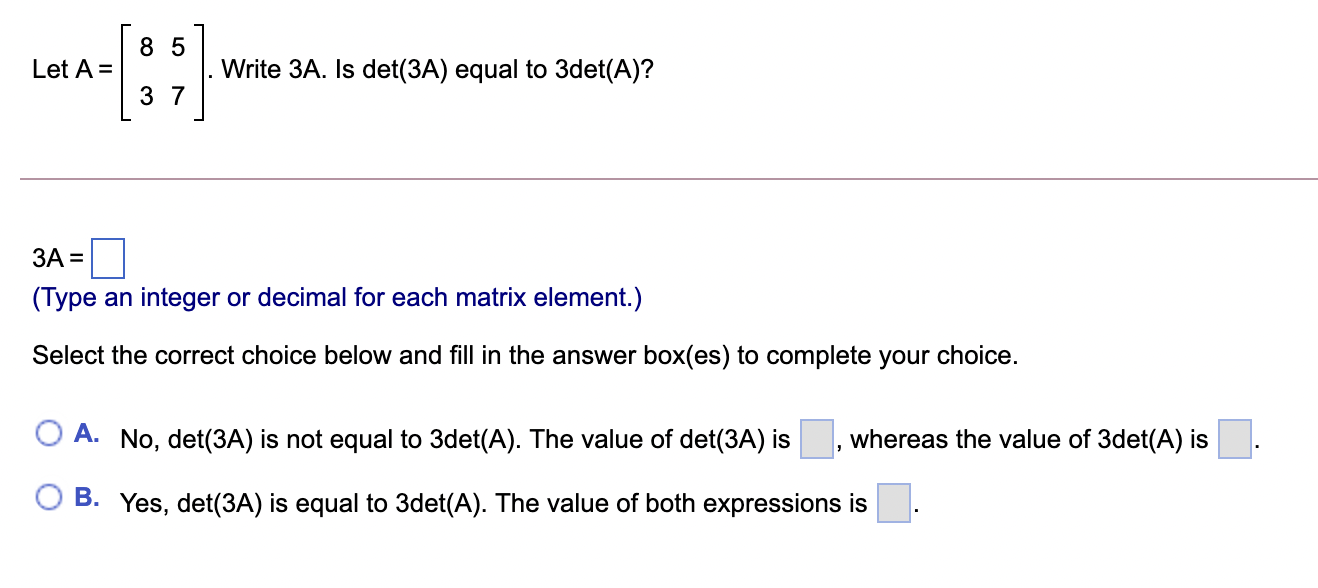Select radio button for choice A
This screenshot has width=1318, height=588.
tap(48, 433)
